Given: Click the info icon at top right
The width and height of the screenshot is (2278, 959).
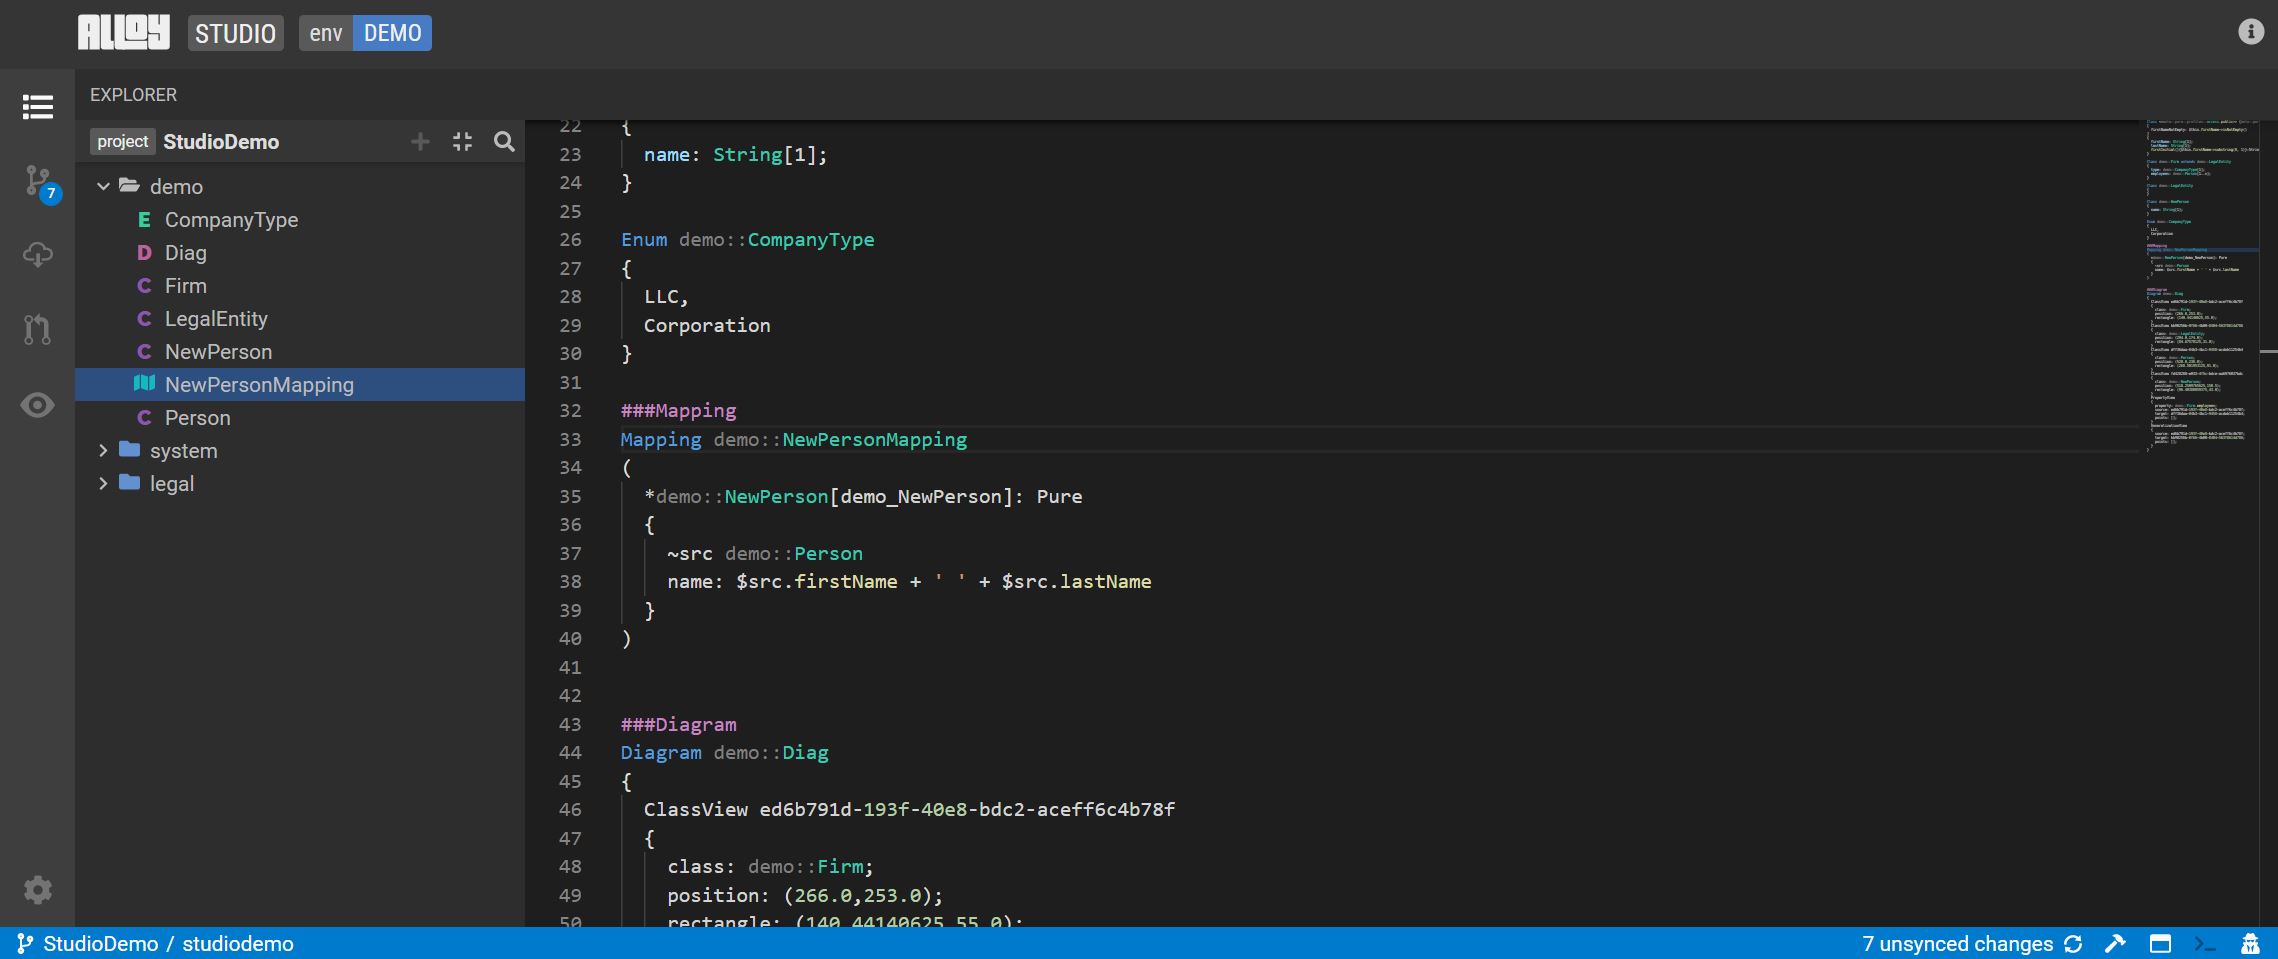Looking at the screenshot, I should tap(2250, 32).
